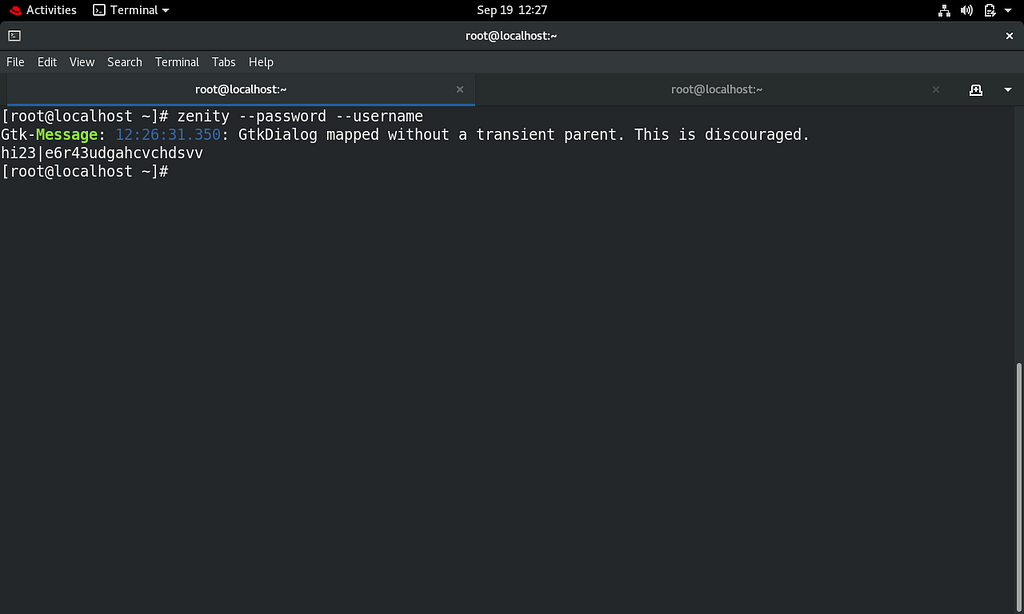This screenshot has height=614, width=1024.
Task: Open the Activities overview
Action: point(43,10)
